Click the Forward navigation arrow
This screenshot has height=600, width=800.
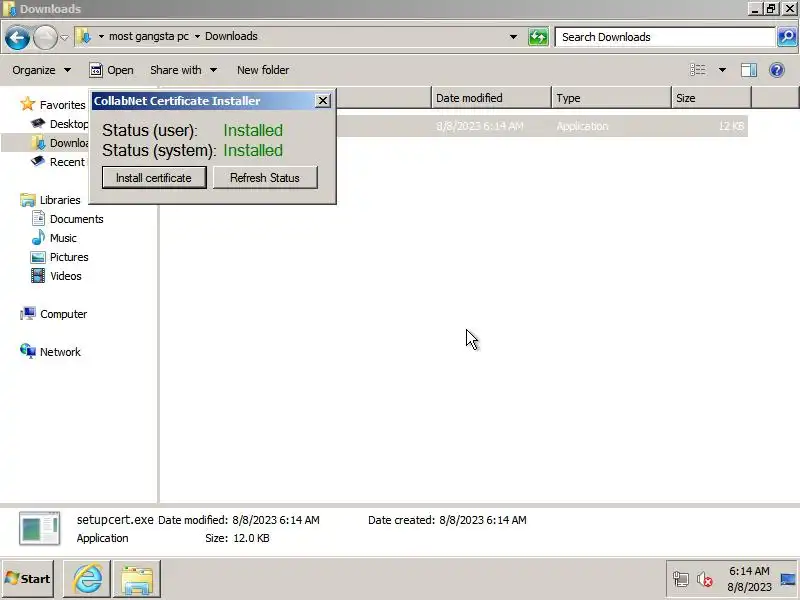point(45,37)
